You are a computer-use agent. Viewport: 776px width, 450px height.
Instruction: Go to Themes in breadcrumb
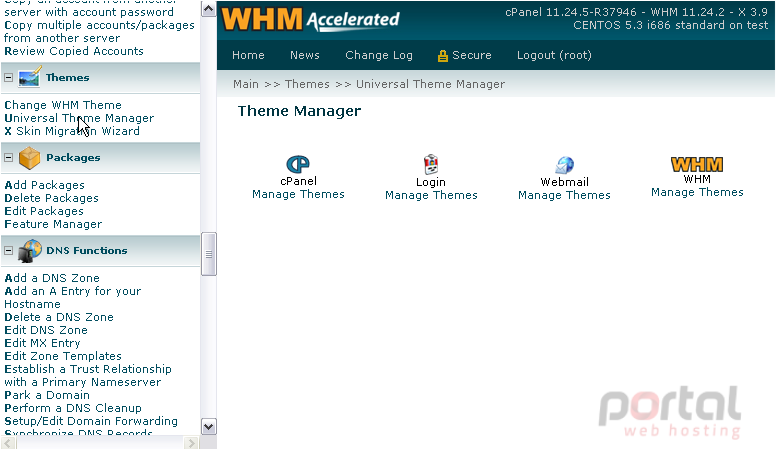307,84
